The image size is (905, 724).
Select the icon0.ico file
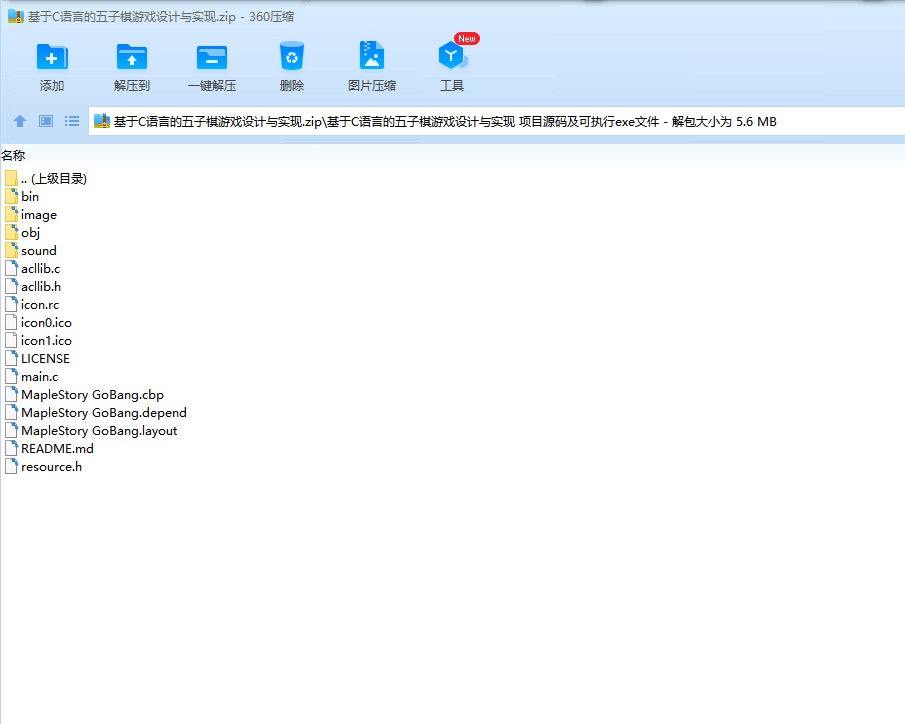[x=39, y=323]
